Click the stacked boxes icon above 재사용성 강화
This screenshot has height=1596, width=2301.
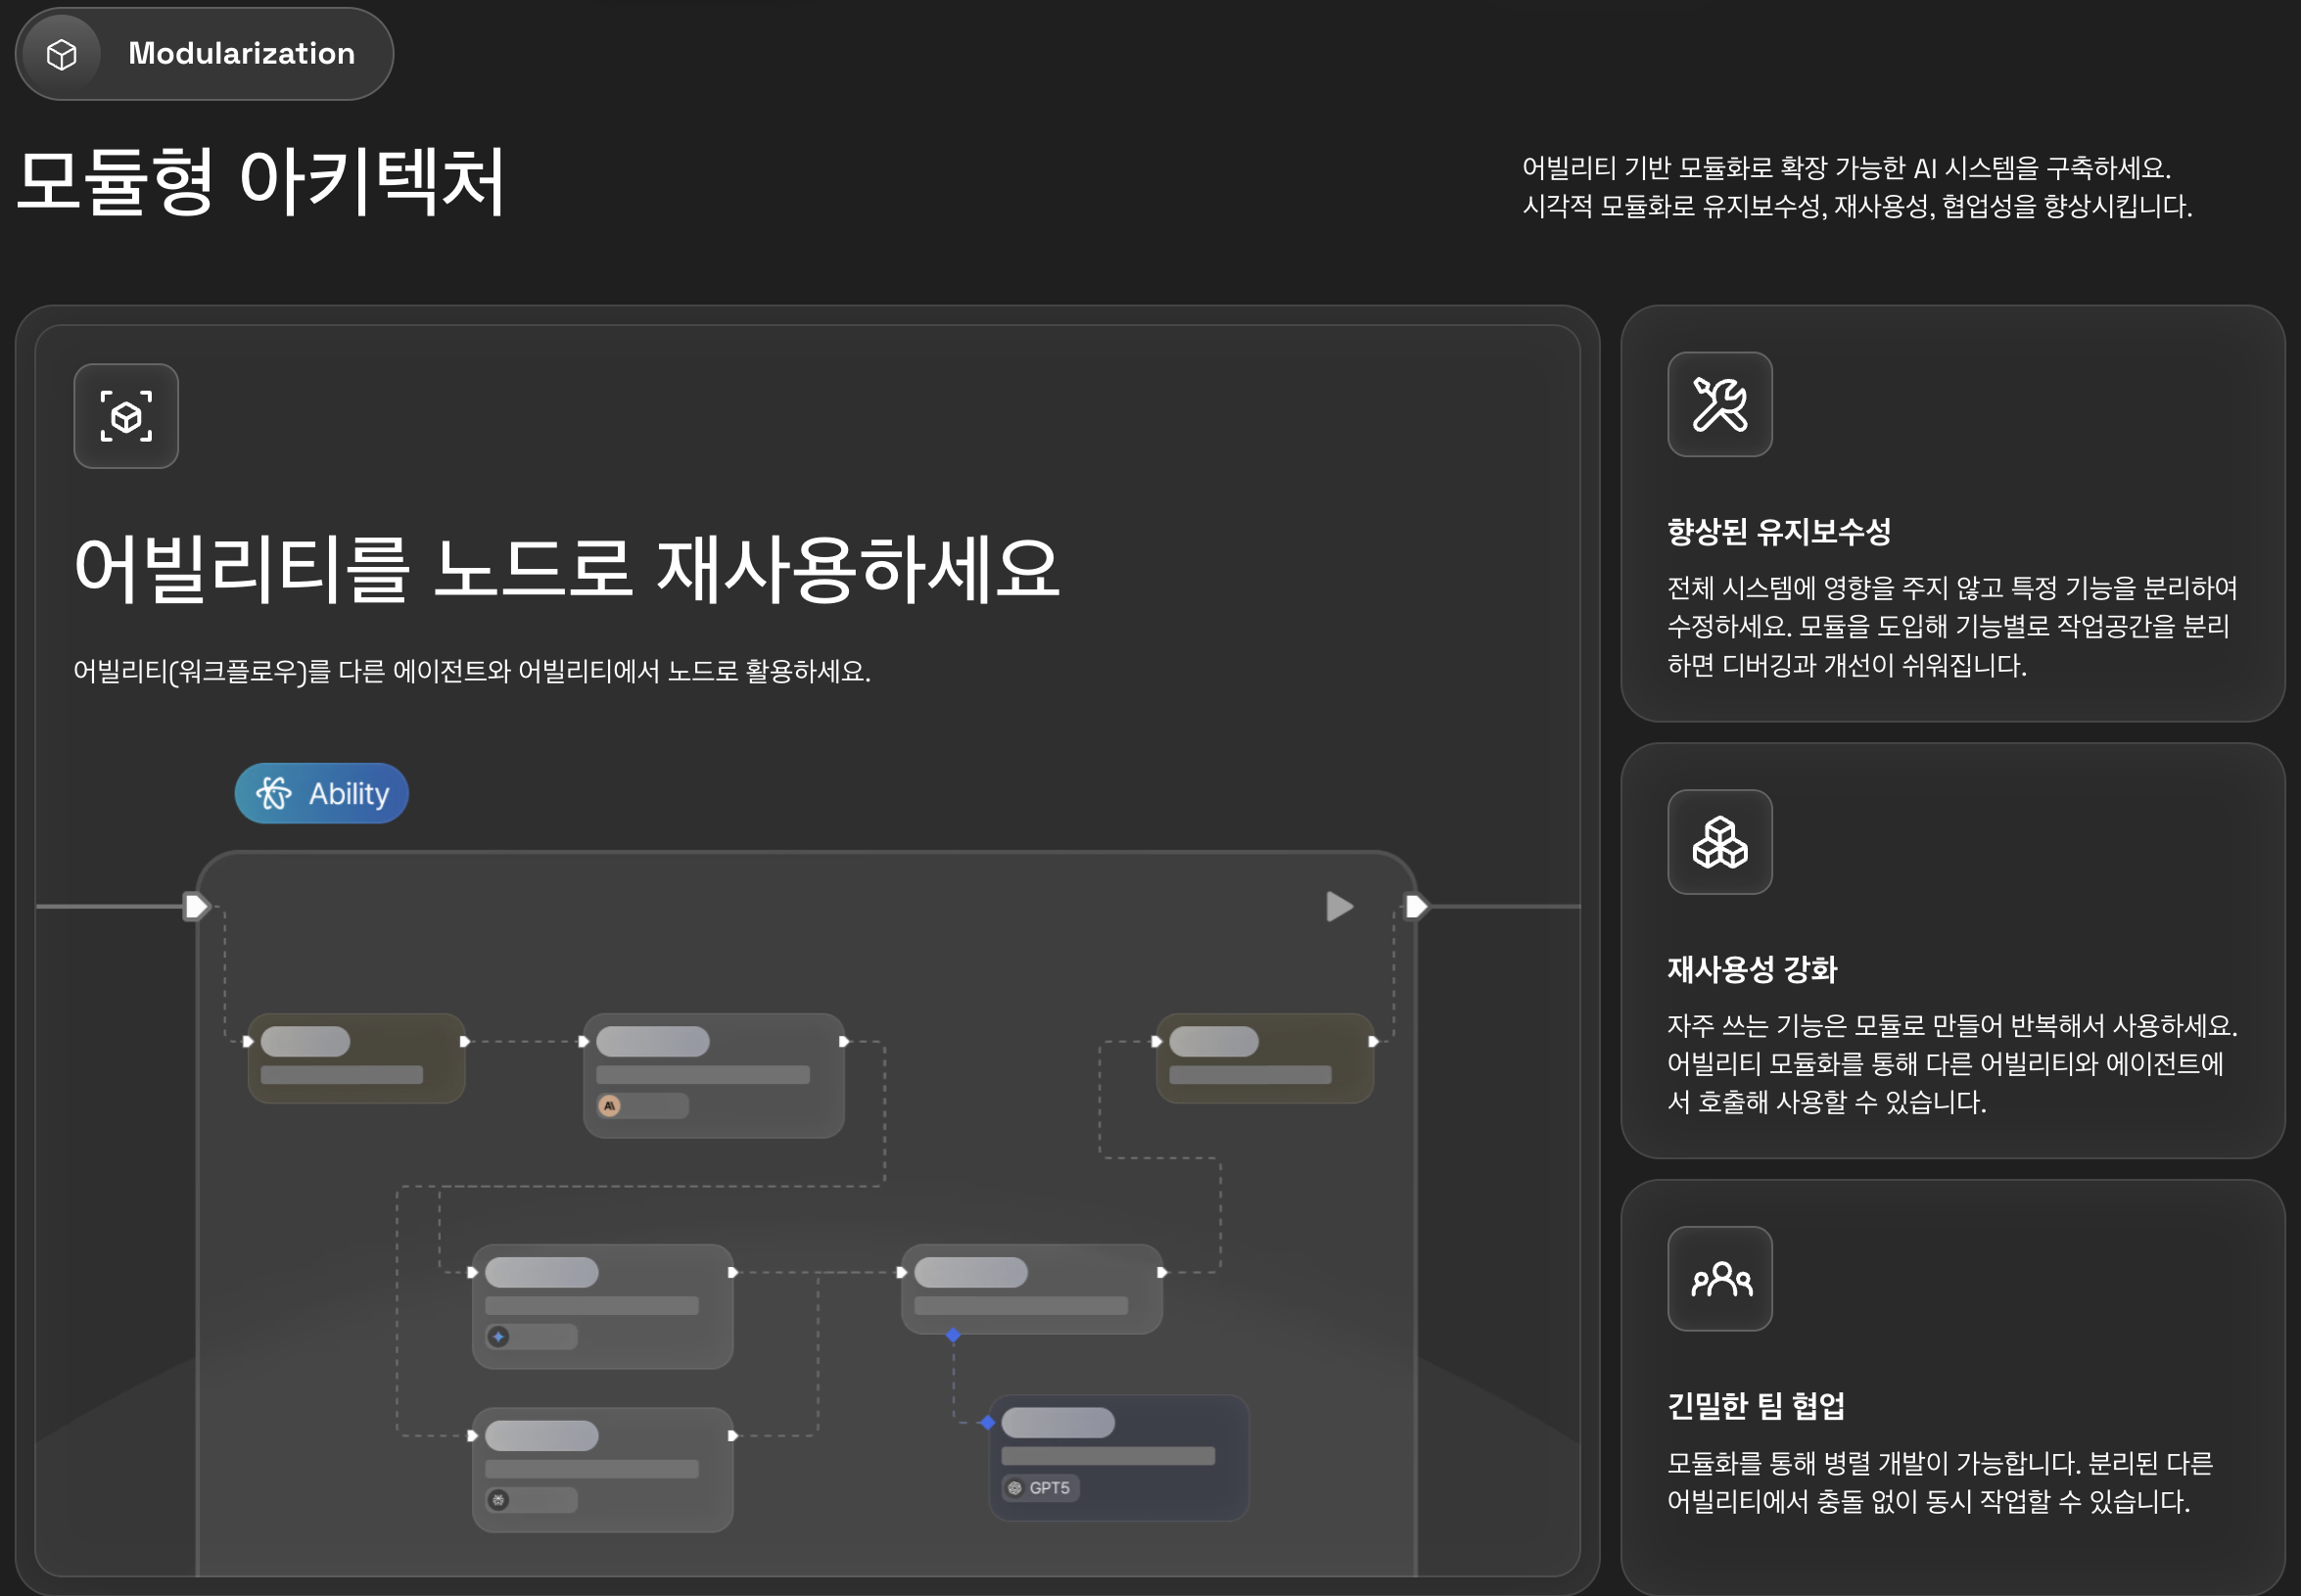pyautogui.click(x=1719, y=842)
